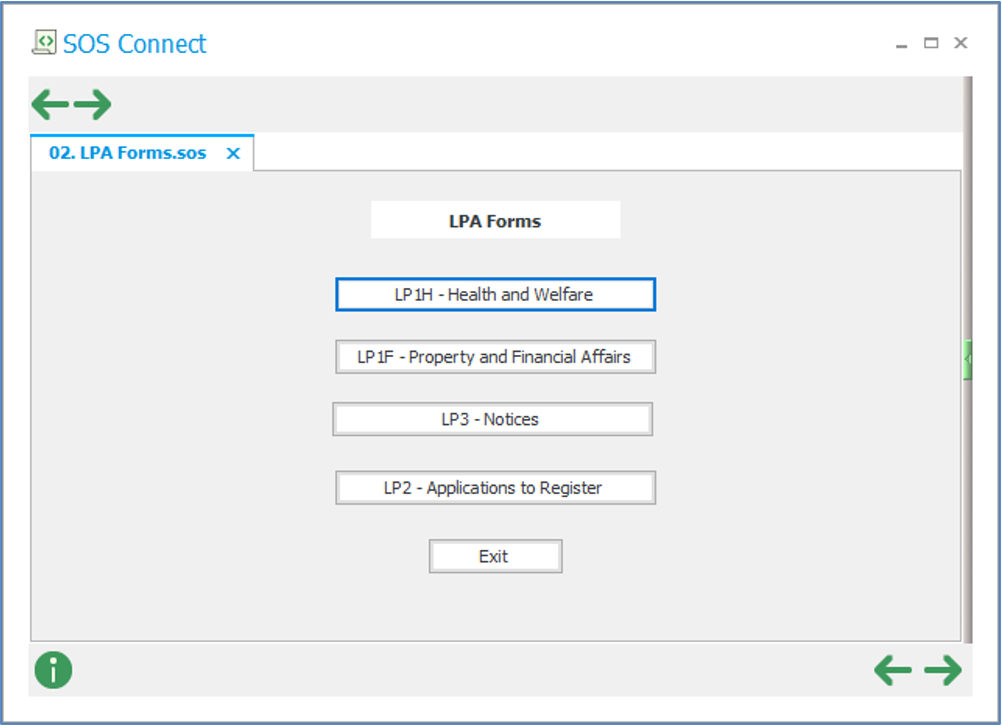Viewport: 1002px width, 726px height.
Task: Open LP1F - Property and Financial Affairs form
Action: pyautogui.click(x=495, y=357)
